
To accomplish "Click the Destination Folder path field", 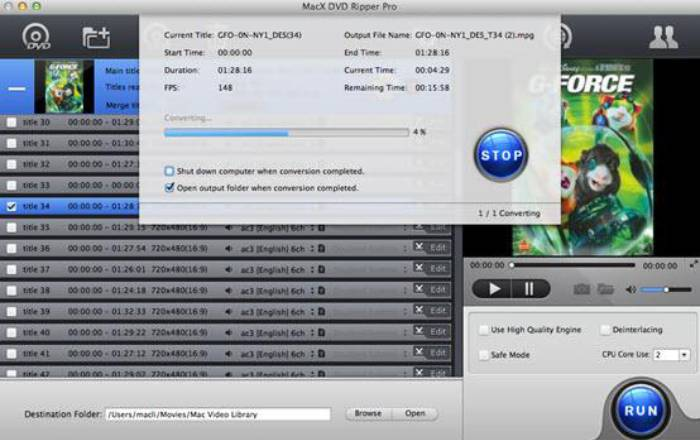I will [x=218, y=414].
